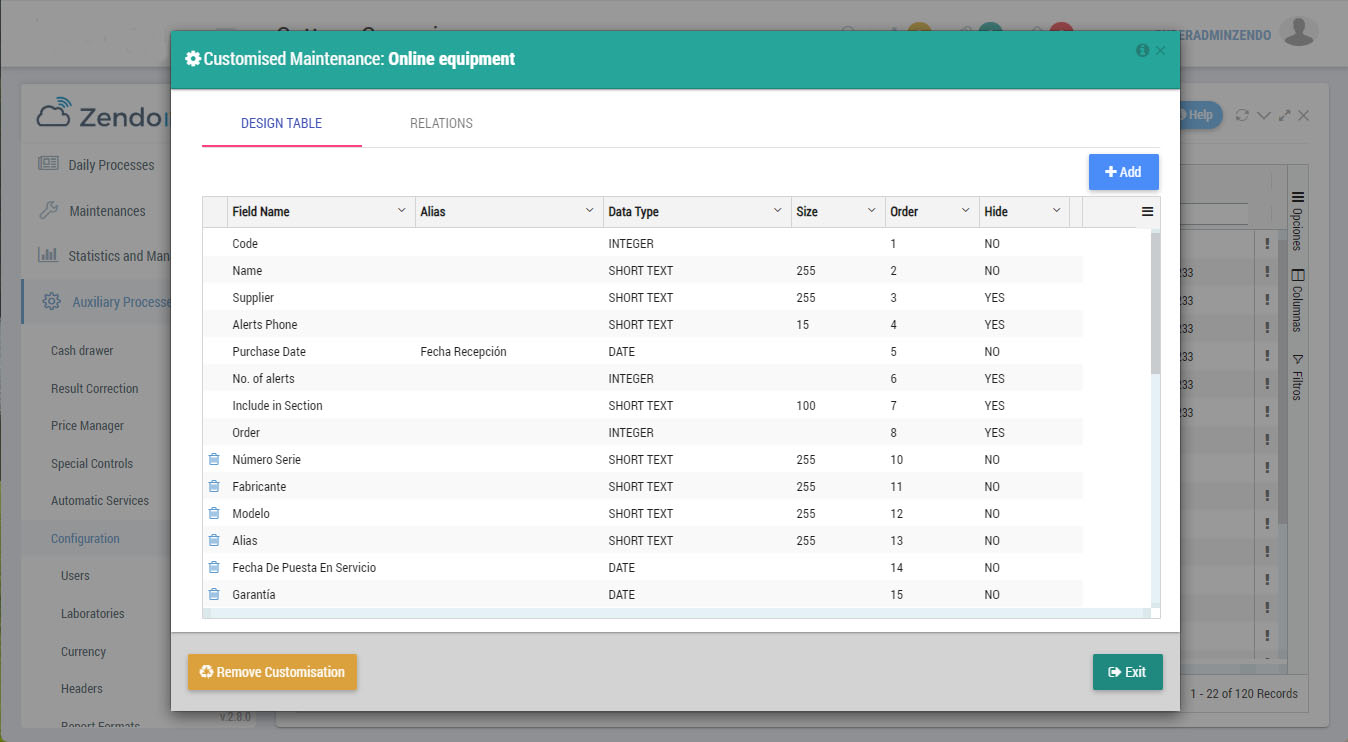The width and height of the screenshot is (1348, 742).
Task: Click the background panel expand arrows icon
Action: tap(1284, 115)
